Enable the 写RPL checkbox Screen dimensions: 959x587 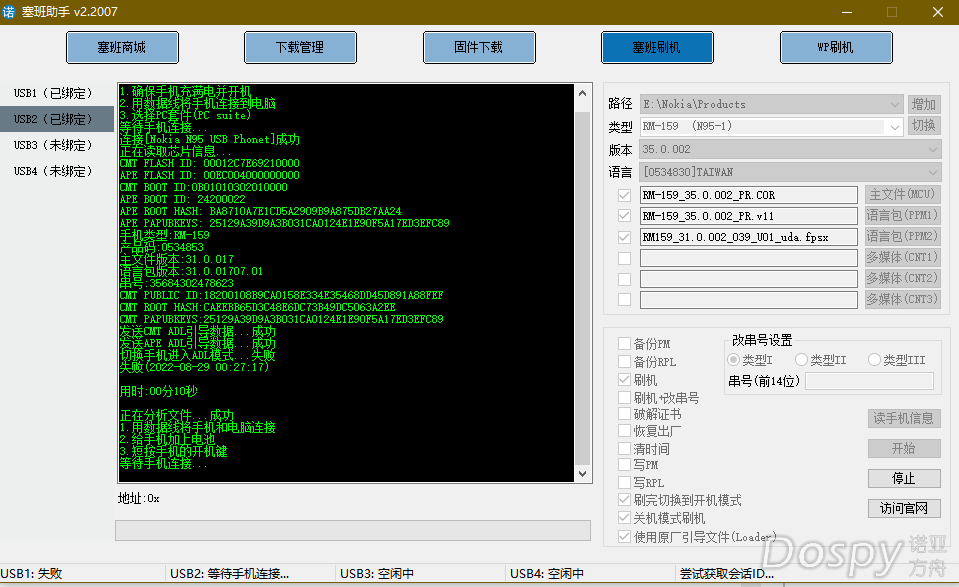(x=624, y=482)
